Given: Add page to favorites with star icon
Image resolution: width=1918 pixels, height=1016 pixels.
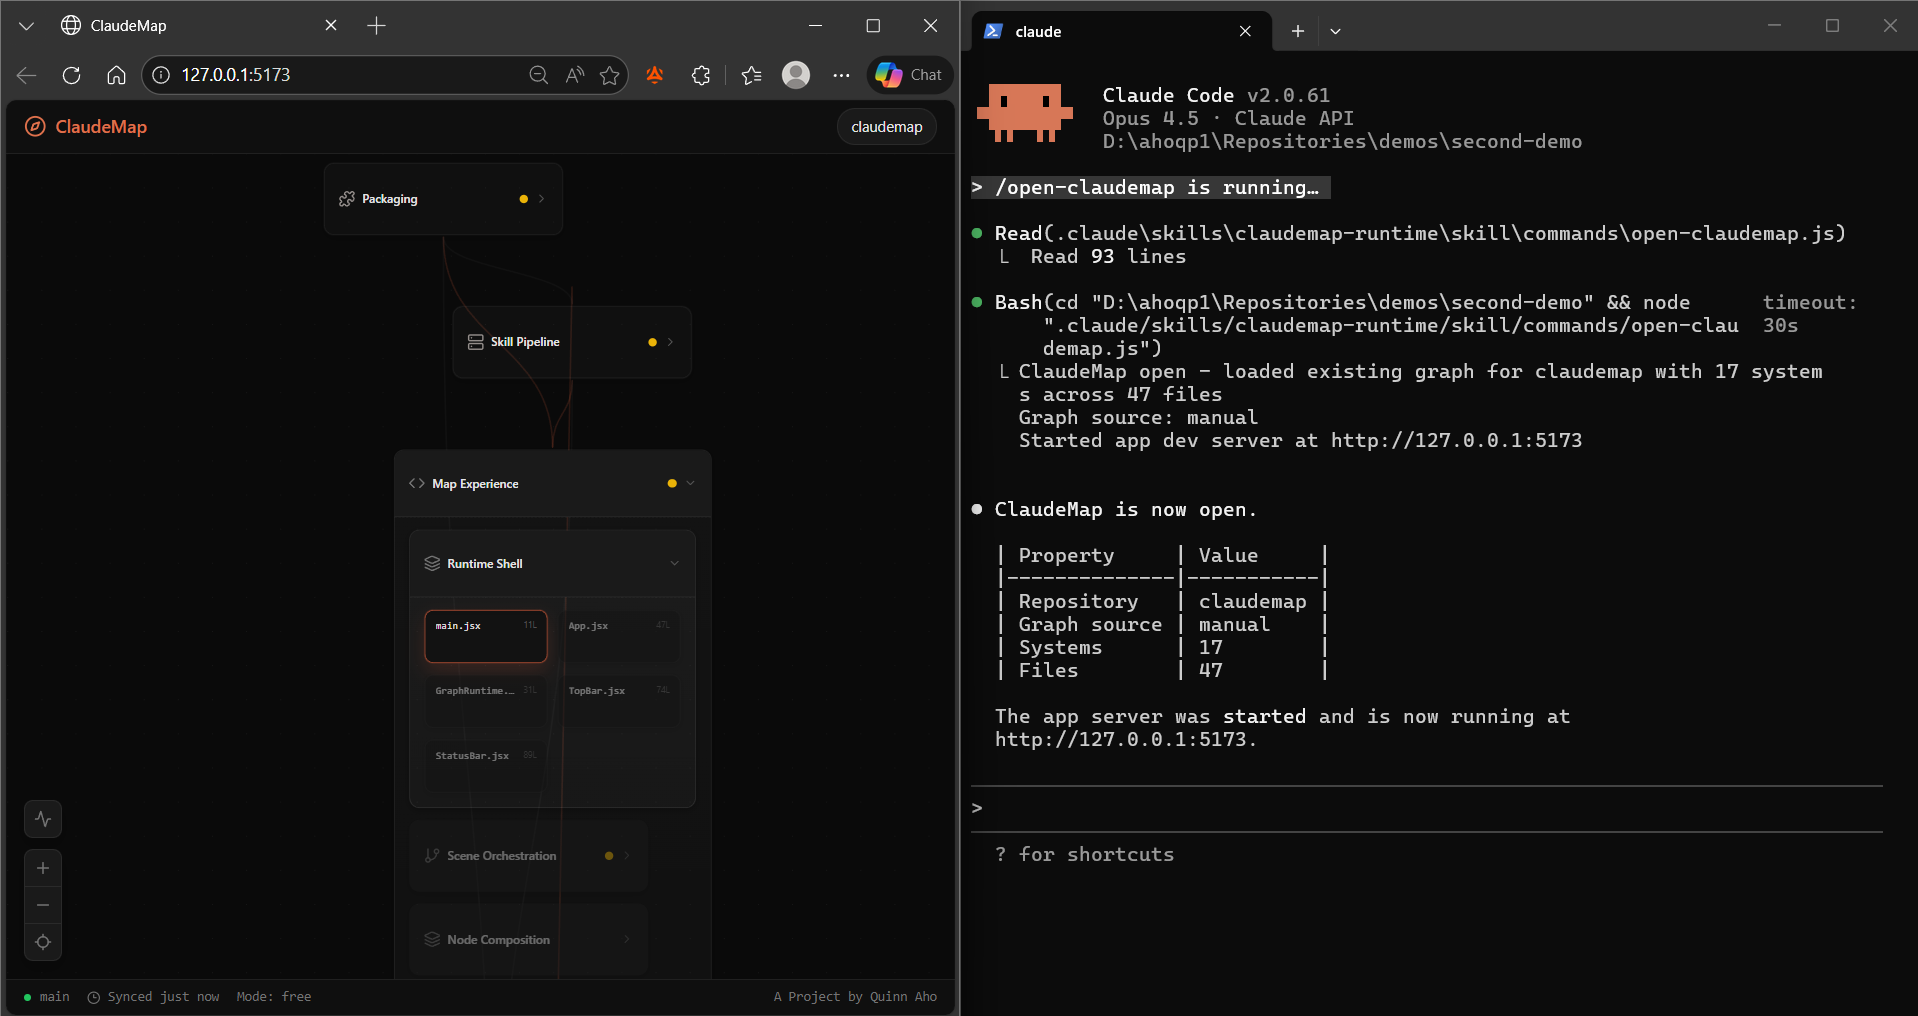Looking at the screenshot, I should coord(609,75).
